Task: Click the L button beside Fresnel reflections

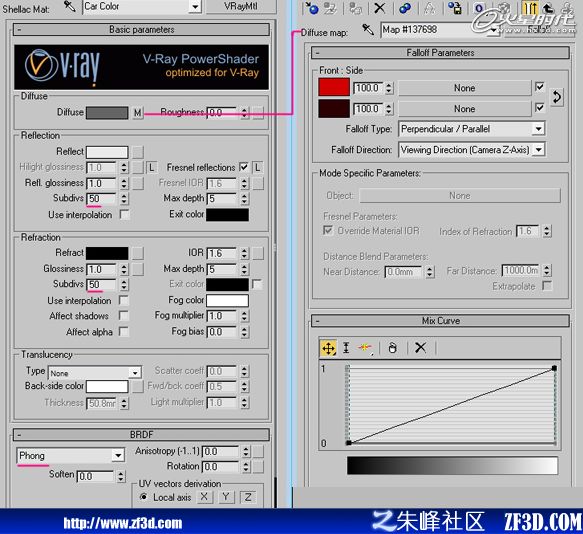Action: [257, 168]
